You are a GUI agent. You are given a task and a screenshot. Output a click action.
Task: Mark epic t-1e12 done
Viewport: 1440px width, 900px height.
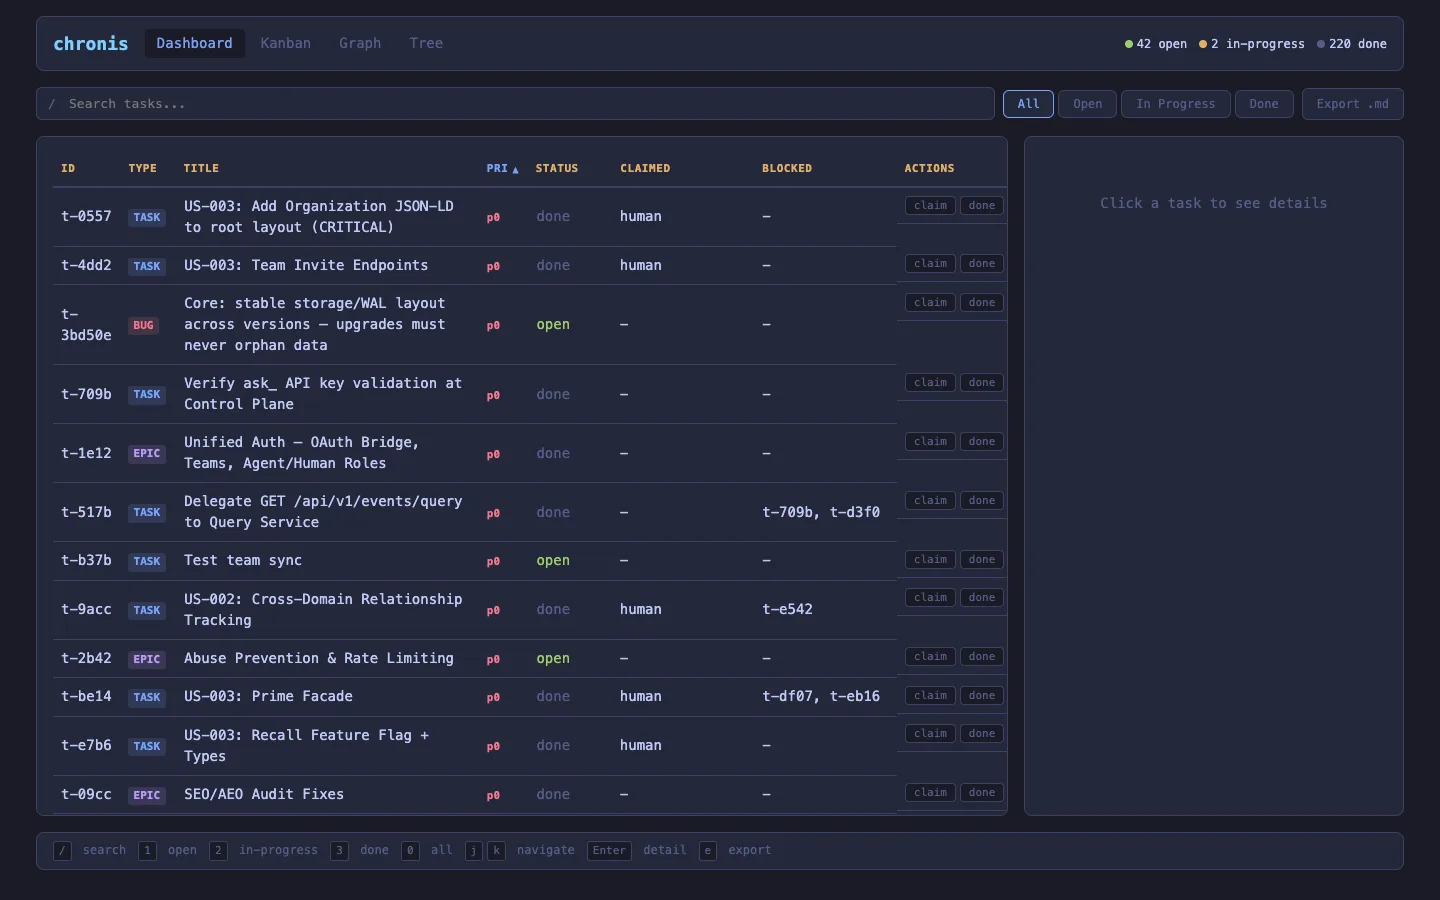point(982,442)
